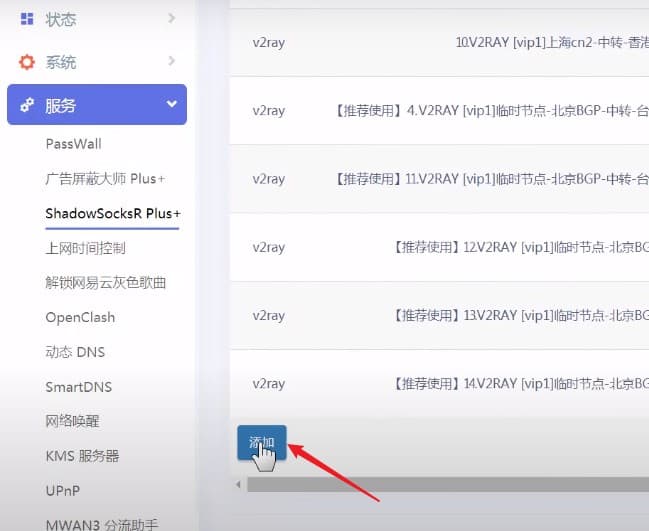Open 上网时间控制 page
The height and width of the screenshot is (531, 649).
(x=85, y=248)
